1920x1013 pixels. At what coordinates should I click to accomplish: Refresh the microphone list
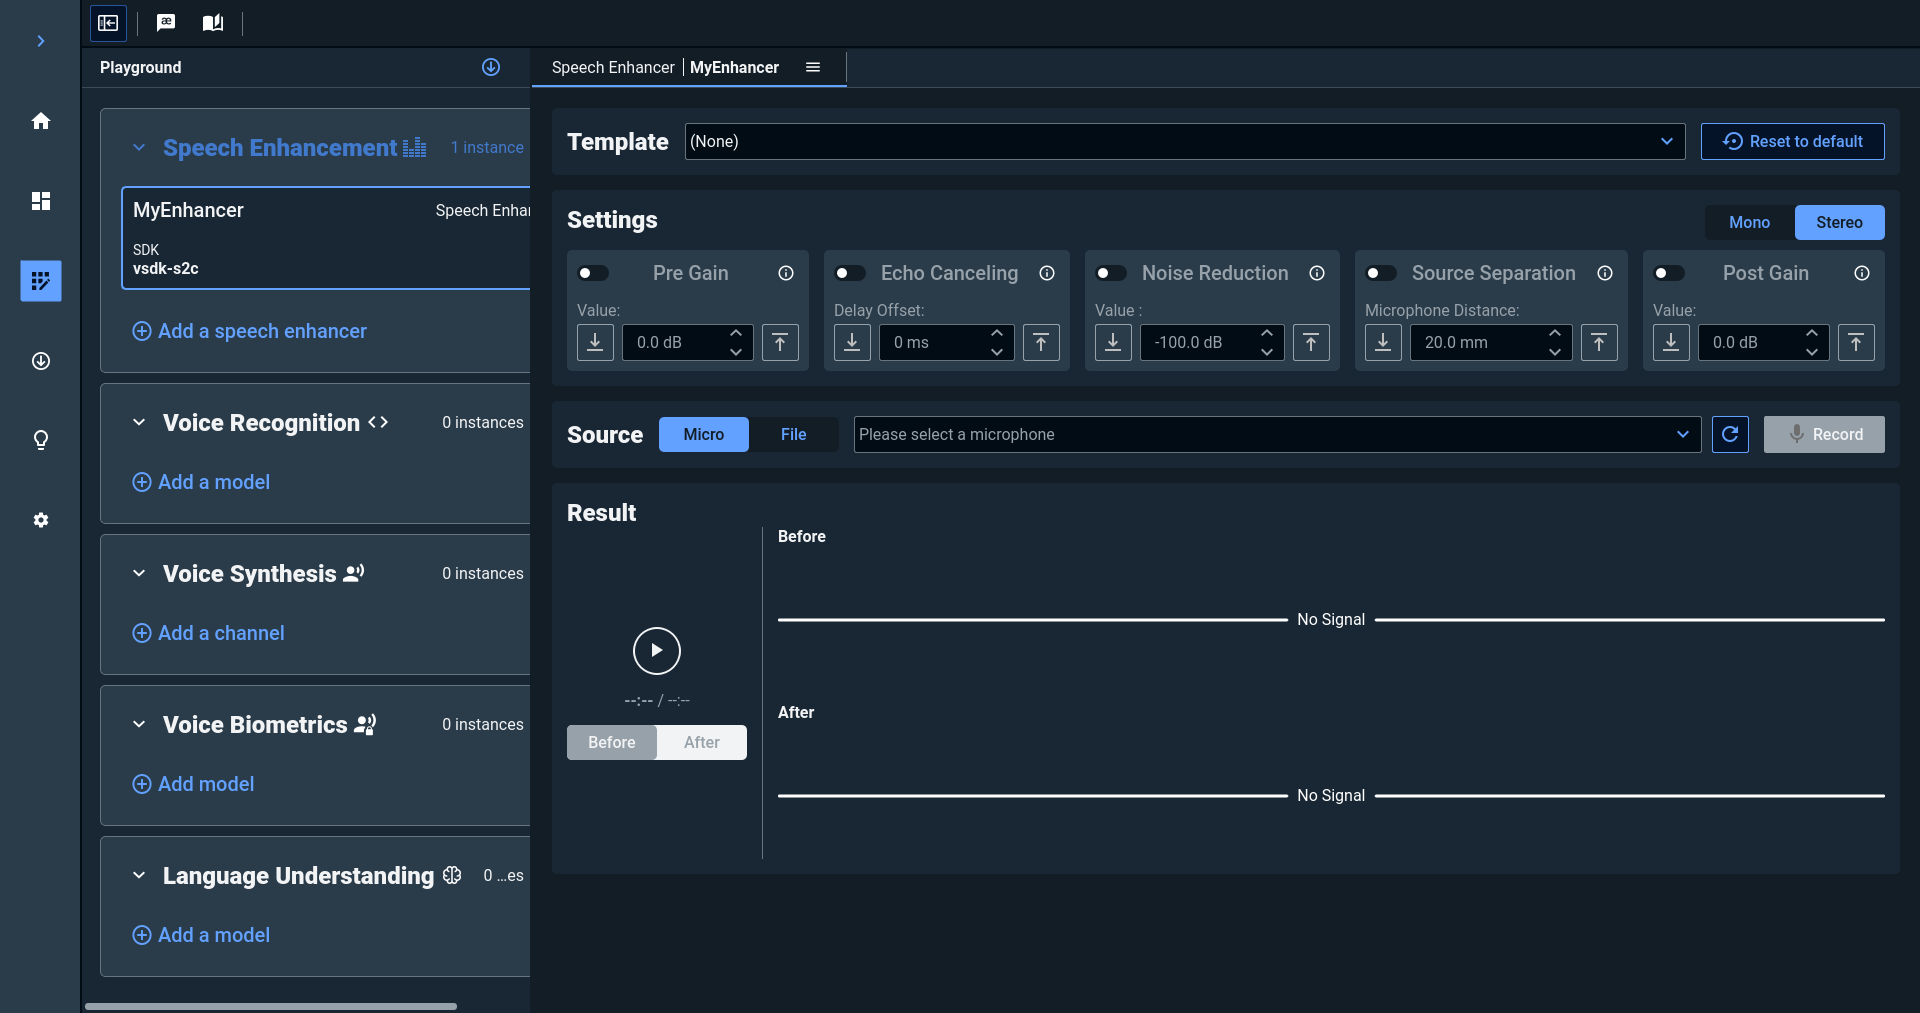(1730, 434)
